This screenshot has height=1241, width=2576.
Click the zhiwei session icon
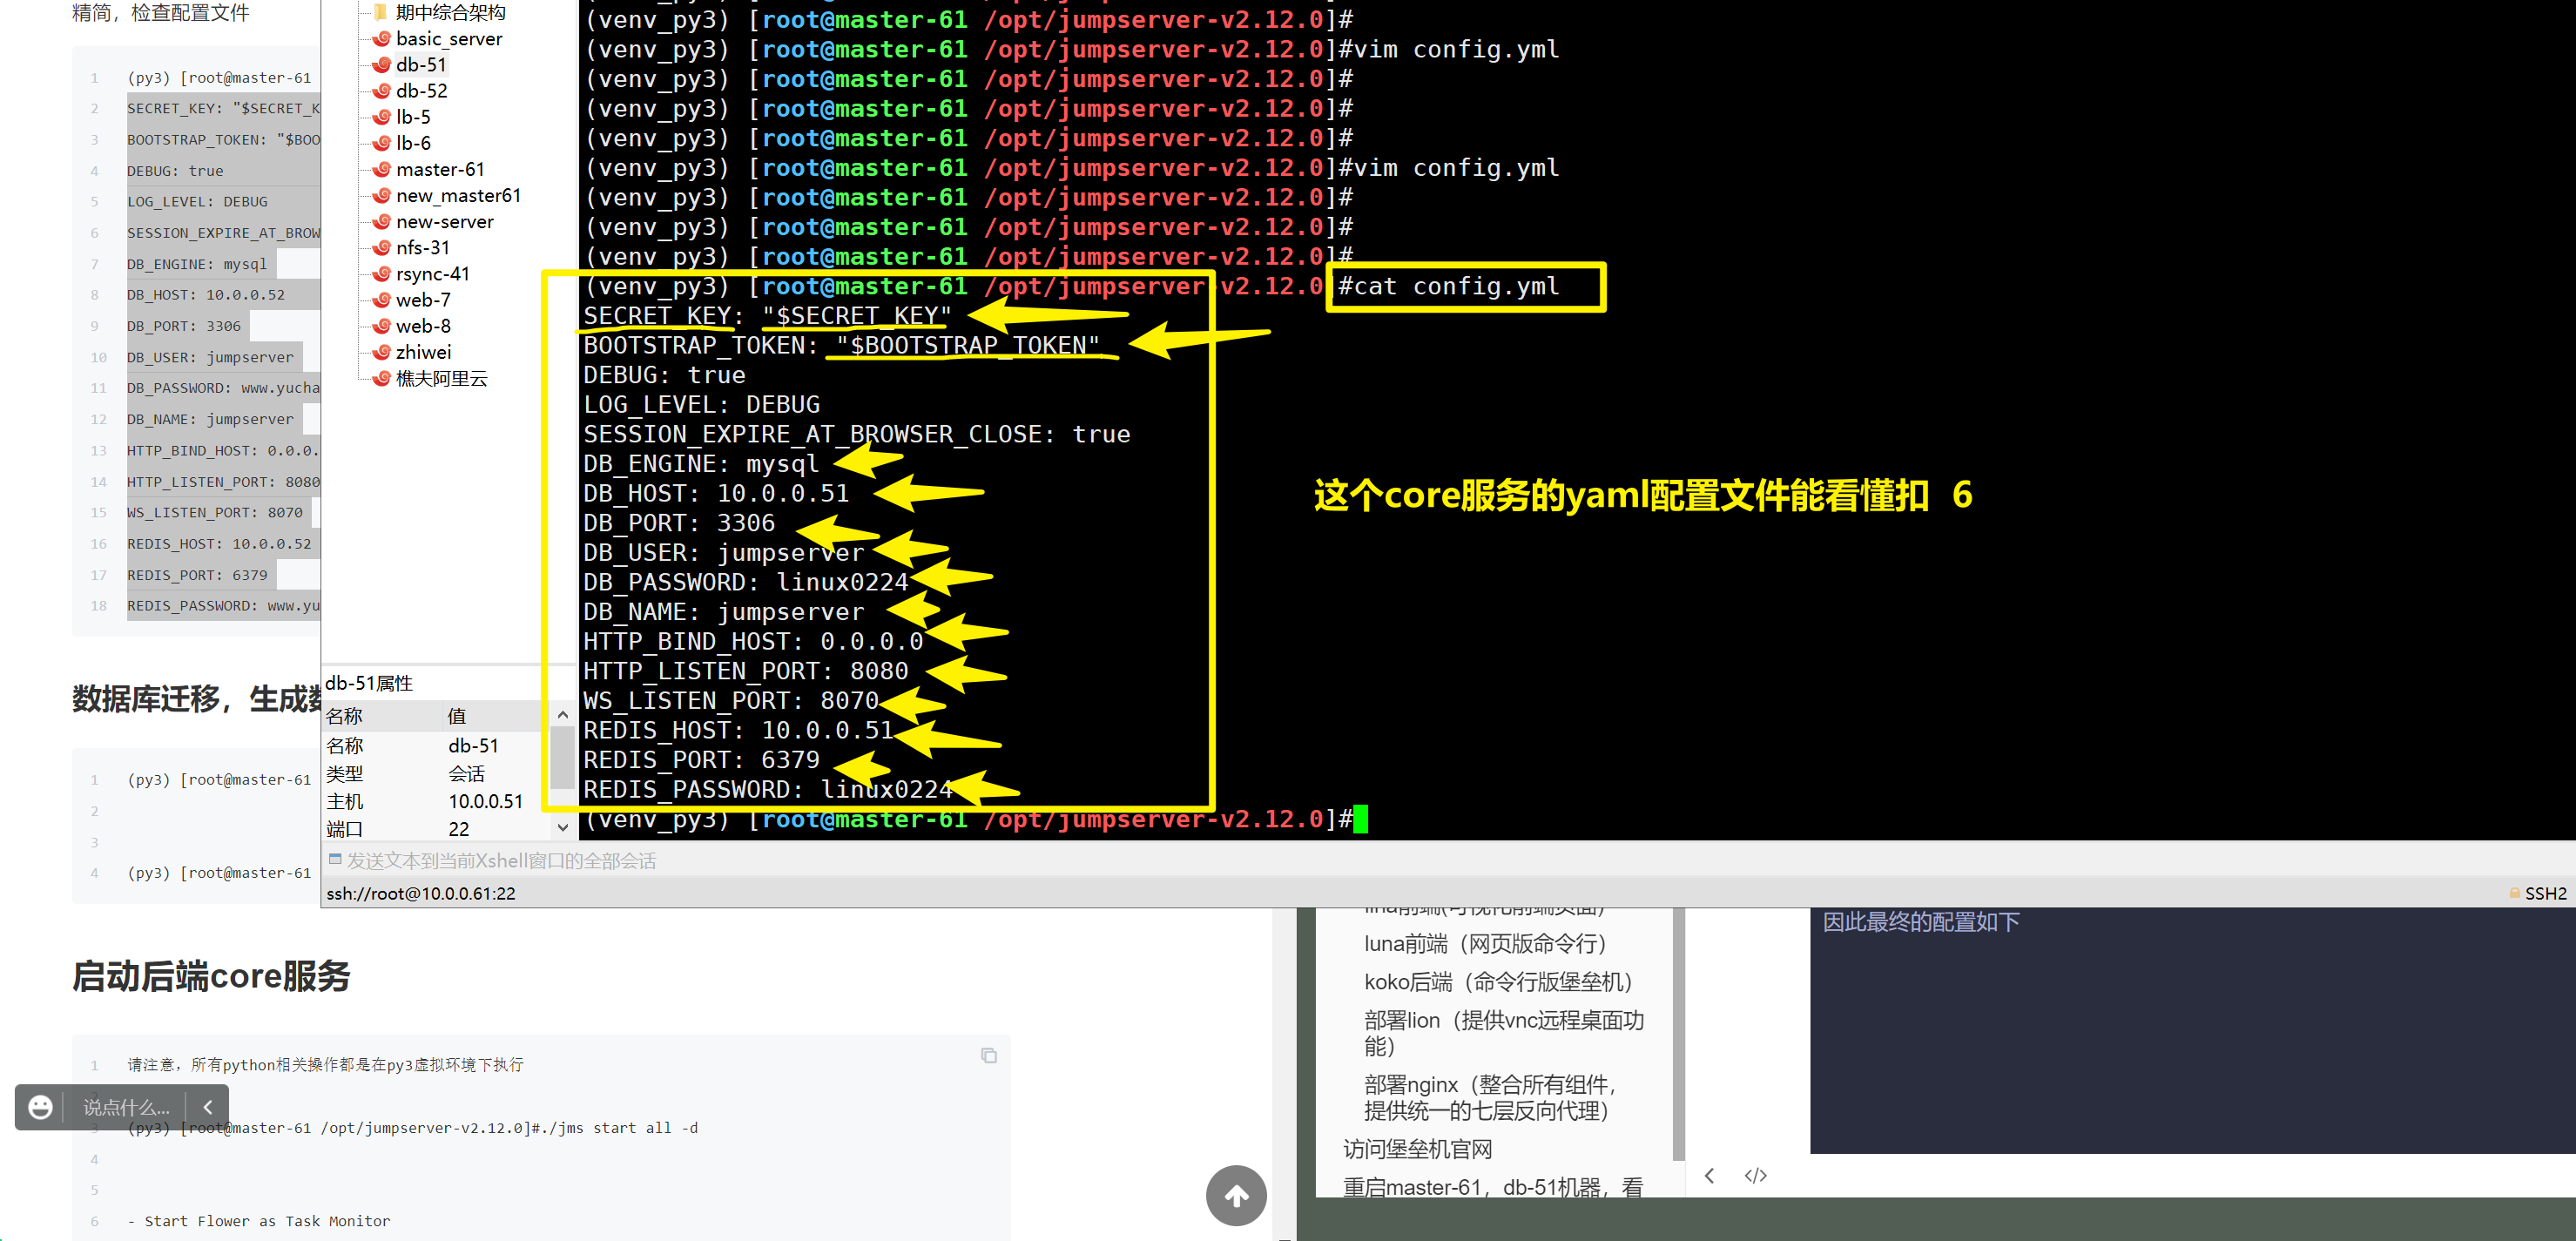point(381,352)
